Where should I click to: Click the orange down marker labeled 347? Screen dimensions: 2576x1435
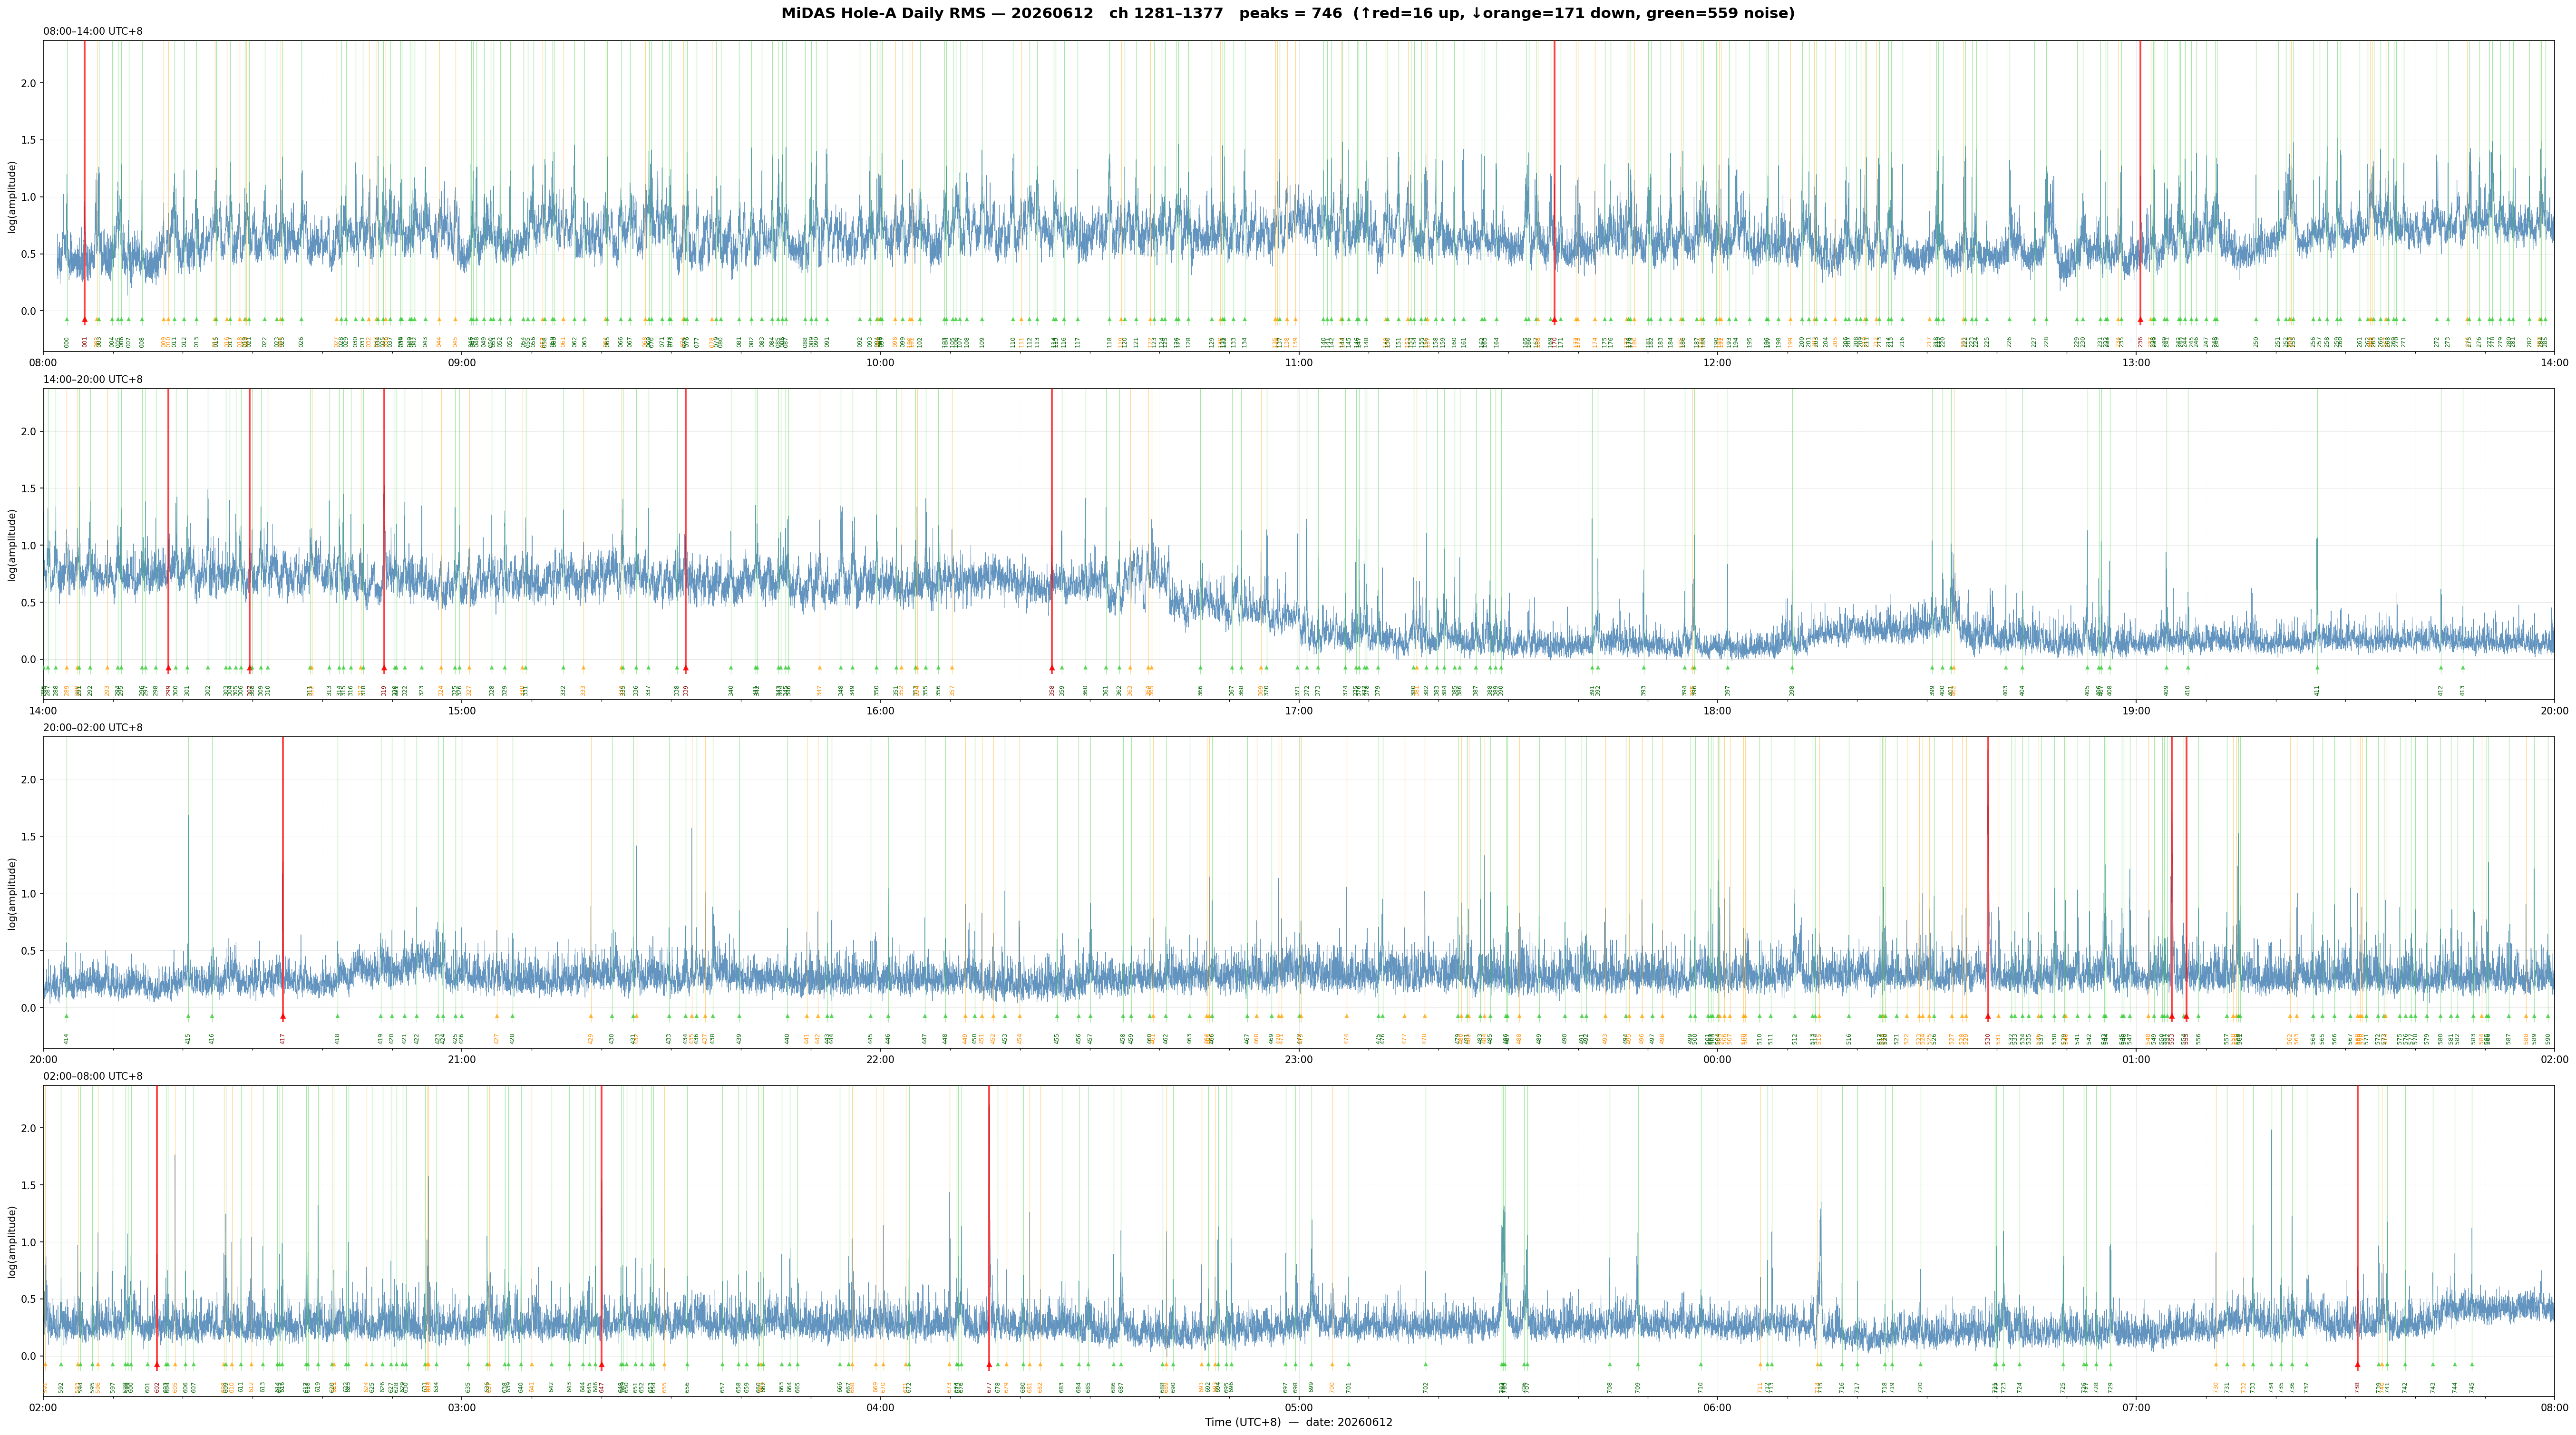pos(819,668)
